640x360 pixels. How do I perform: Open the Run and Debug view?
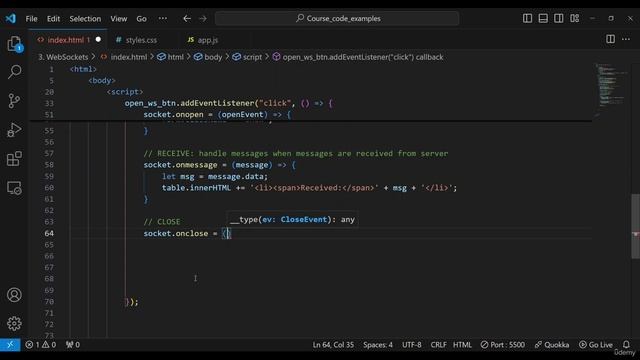pos(14,130)
